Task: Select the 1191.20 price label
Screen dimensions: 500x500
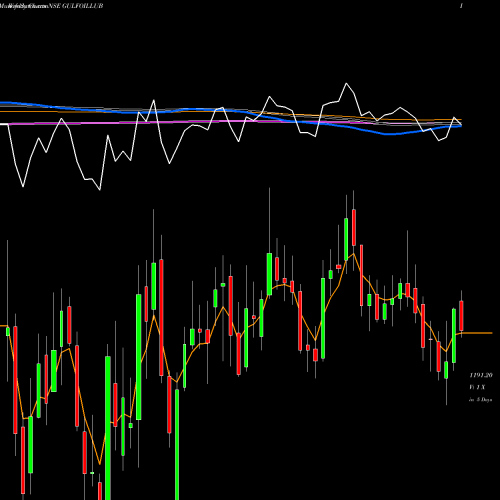Action: coord(481,375)
